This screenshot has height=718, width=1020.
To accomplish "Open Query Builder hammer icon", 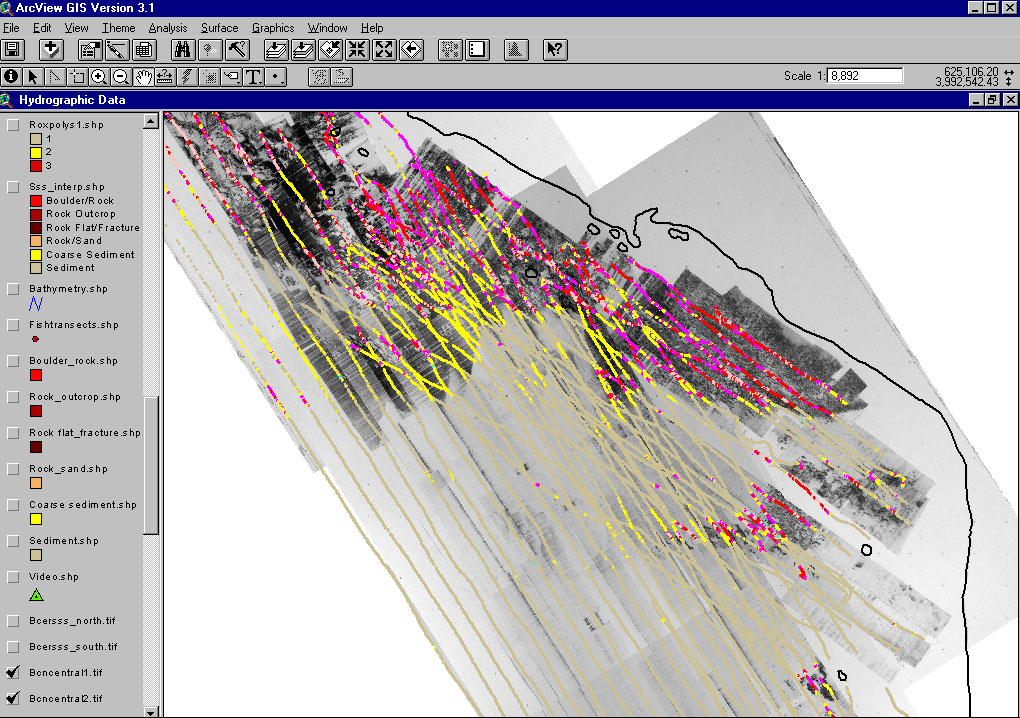I will 238,49.
